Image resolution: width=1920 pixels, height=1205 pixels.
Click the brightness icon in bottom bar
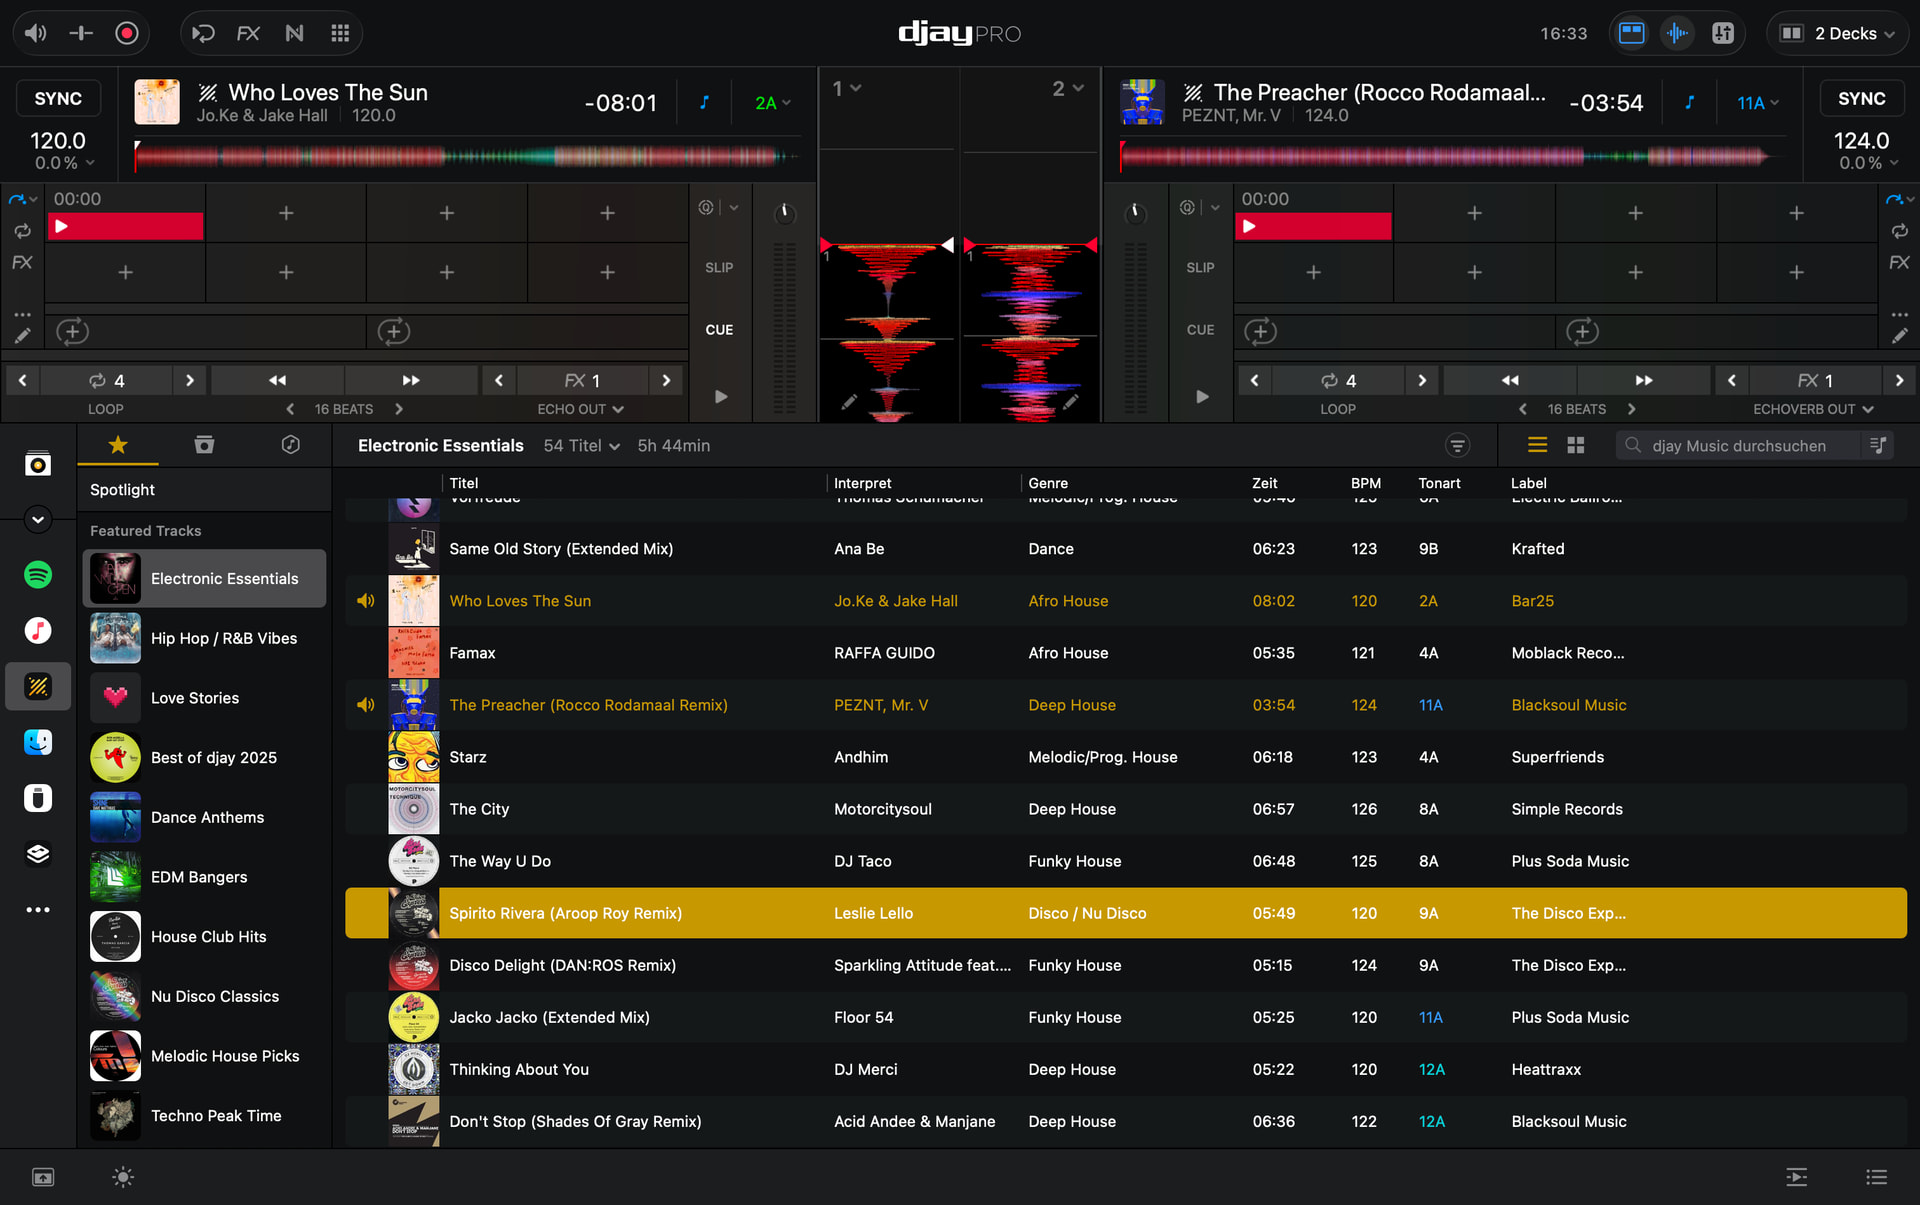pos(123,1177)
